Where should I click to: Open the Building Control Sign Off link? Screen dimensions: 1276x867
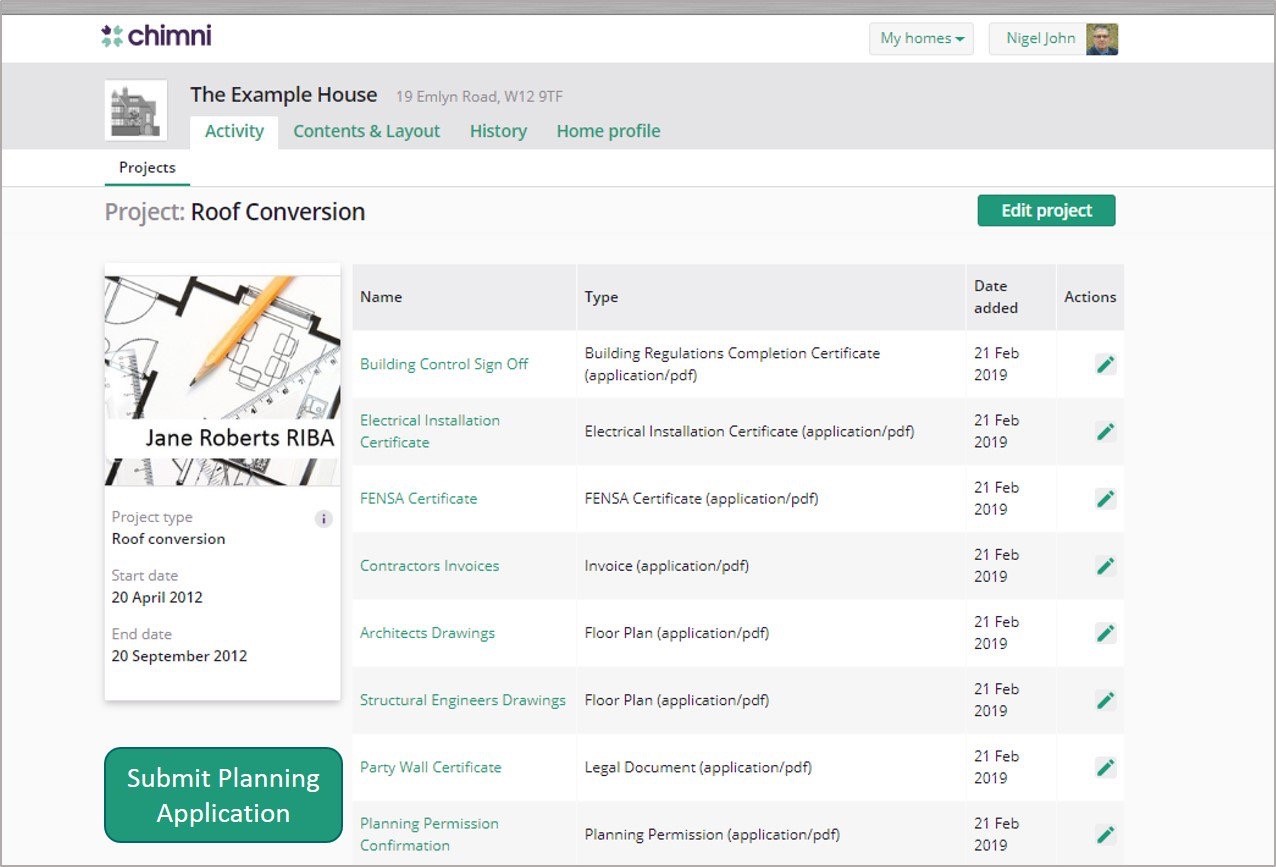pos(444,364)
